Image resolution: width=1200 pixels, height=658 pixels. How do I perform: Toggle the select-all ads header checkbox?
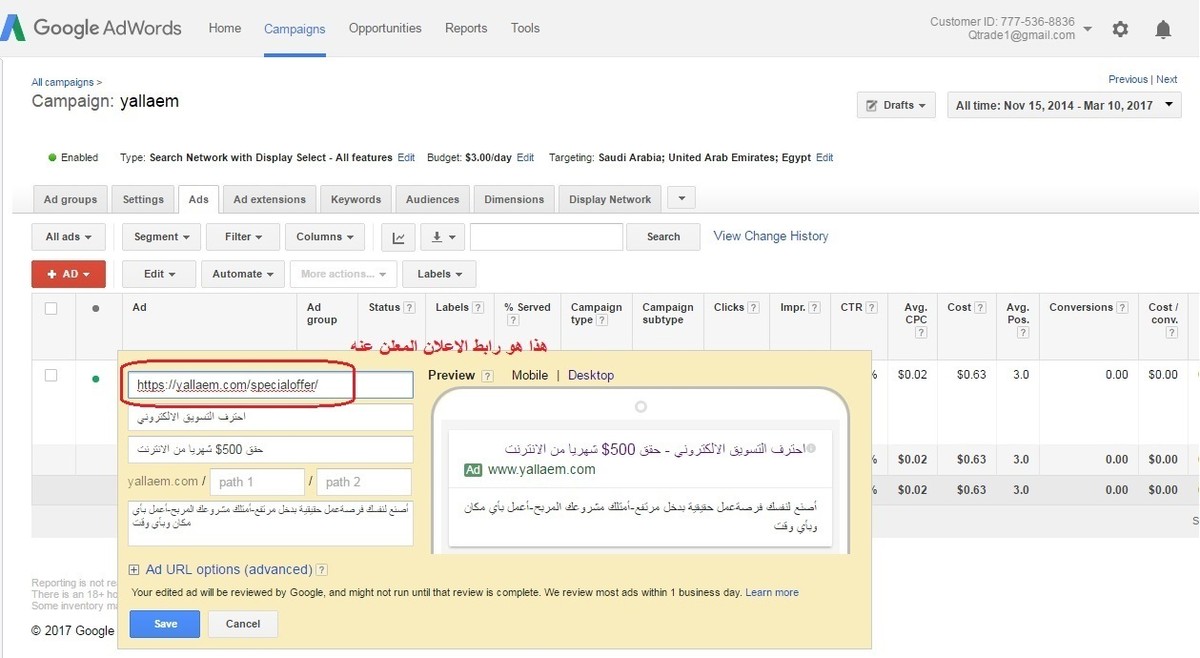(51, 309)
